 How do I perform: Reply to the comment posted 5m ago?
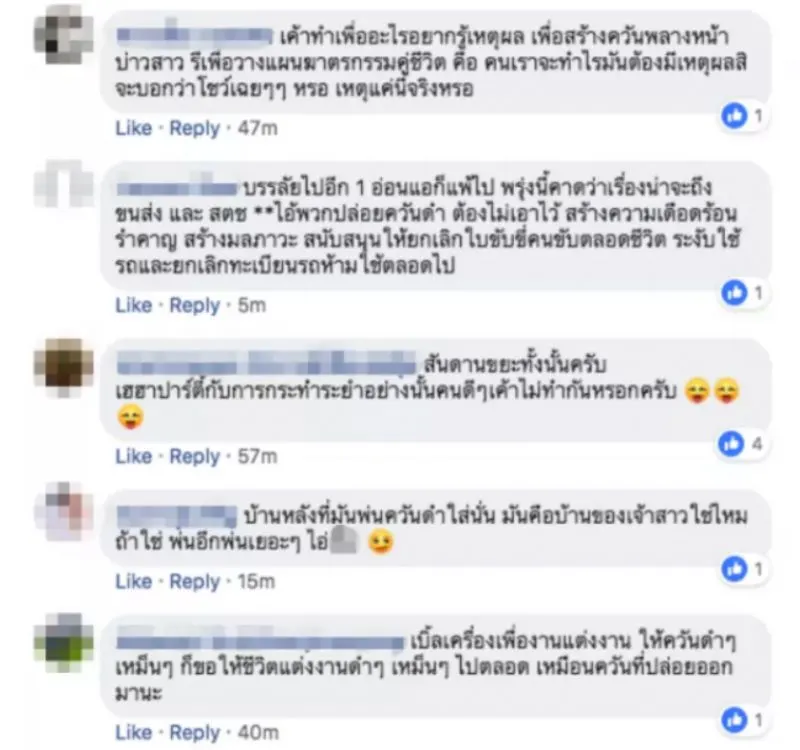tap(194, 306)
